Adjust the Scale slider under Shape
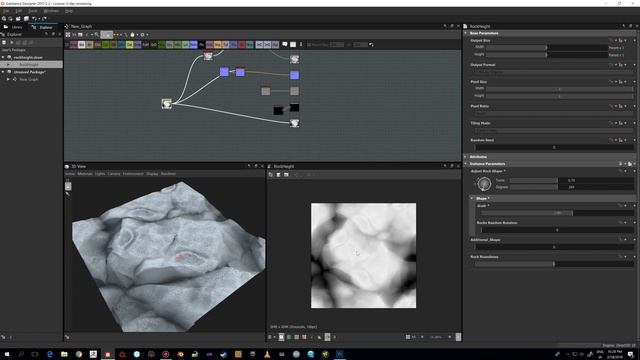 tap(557, 213)
